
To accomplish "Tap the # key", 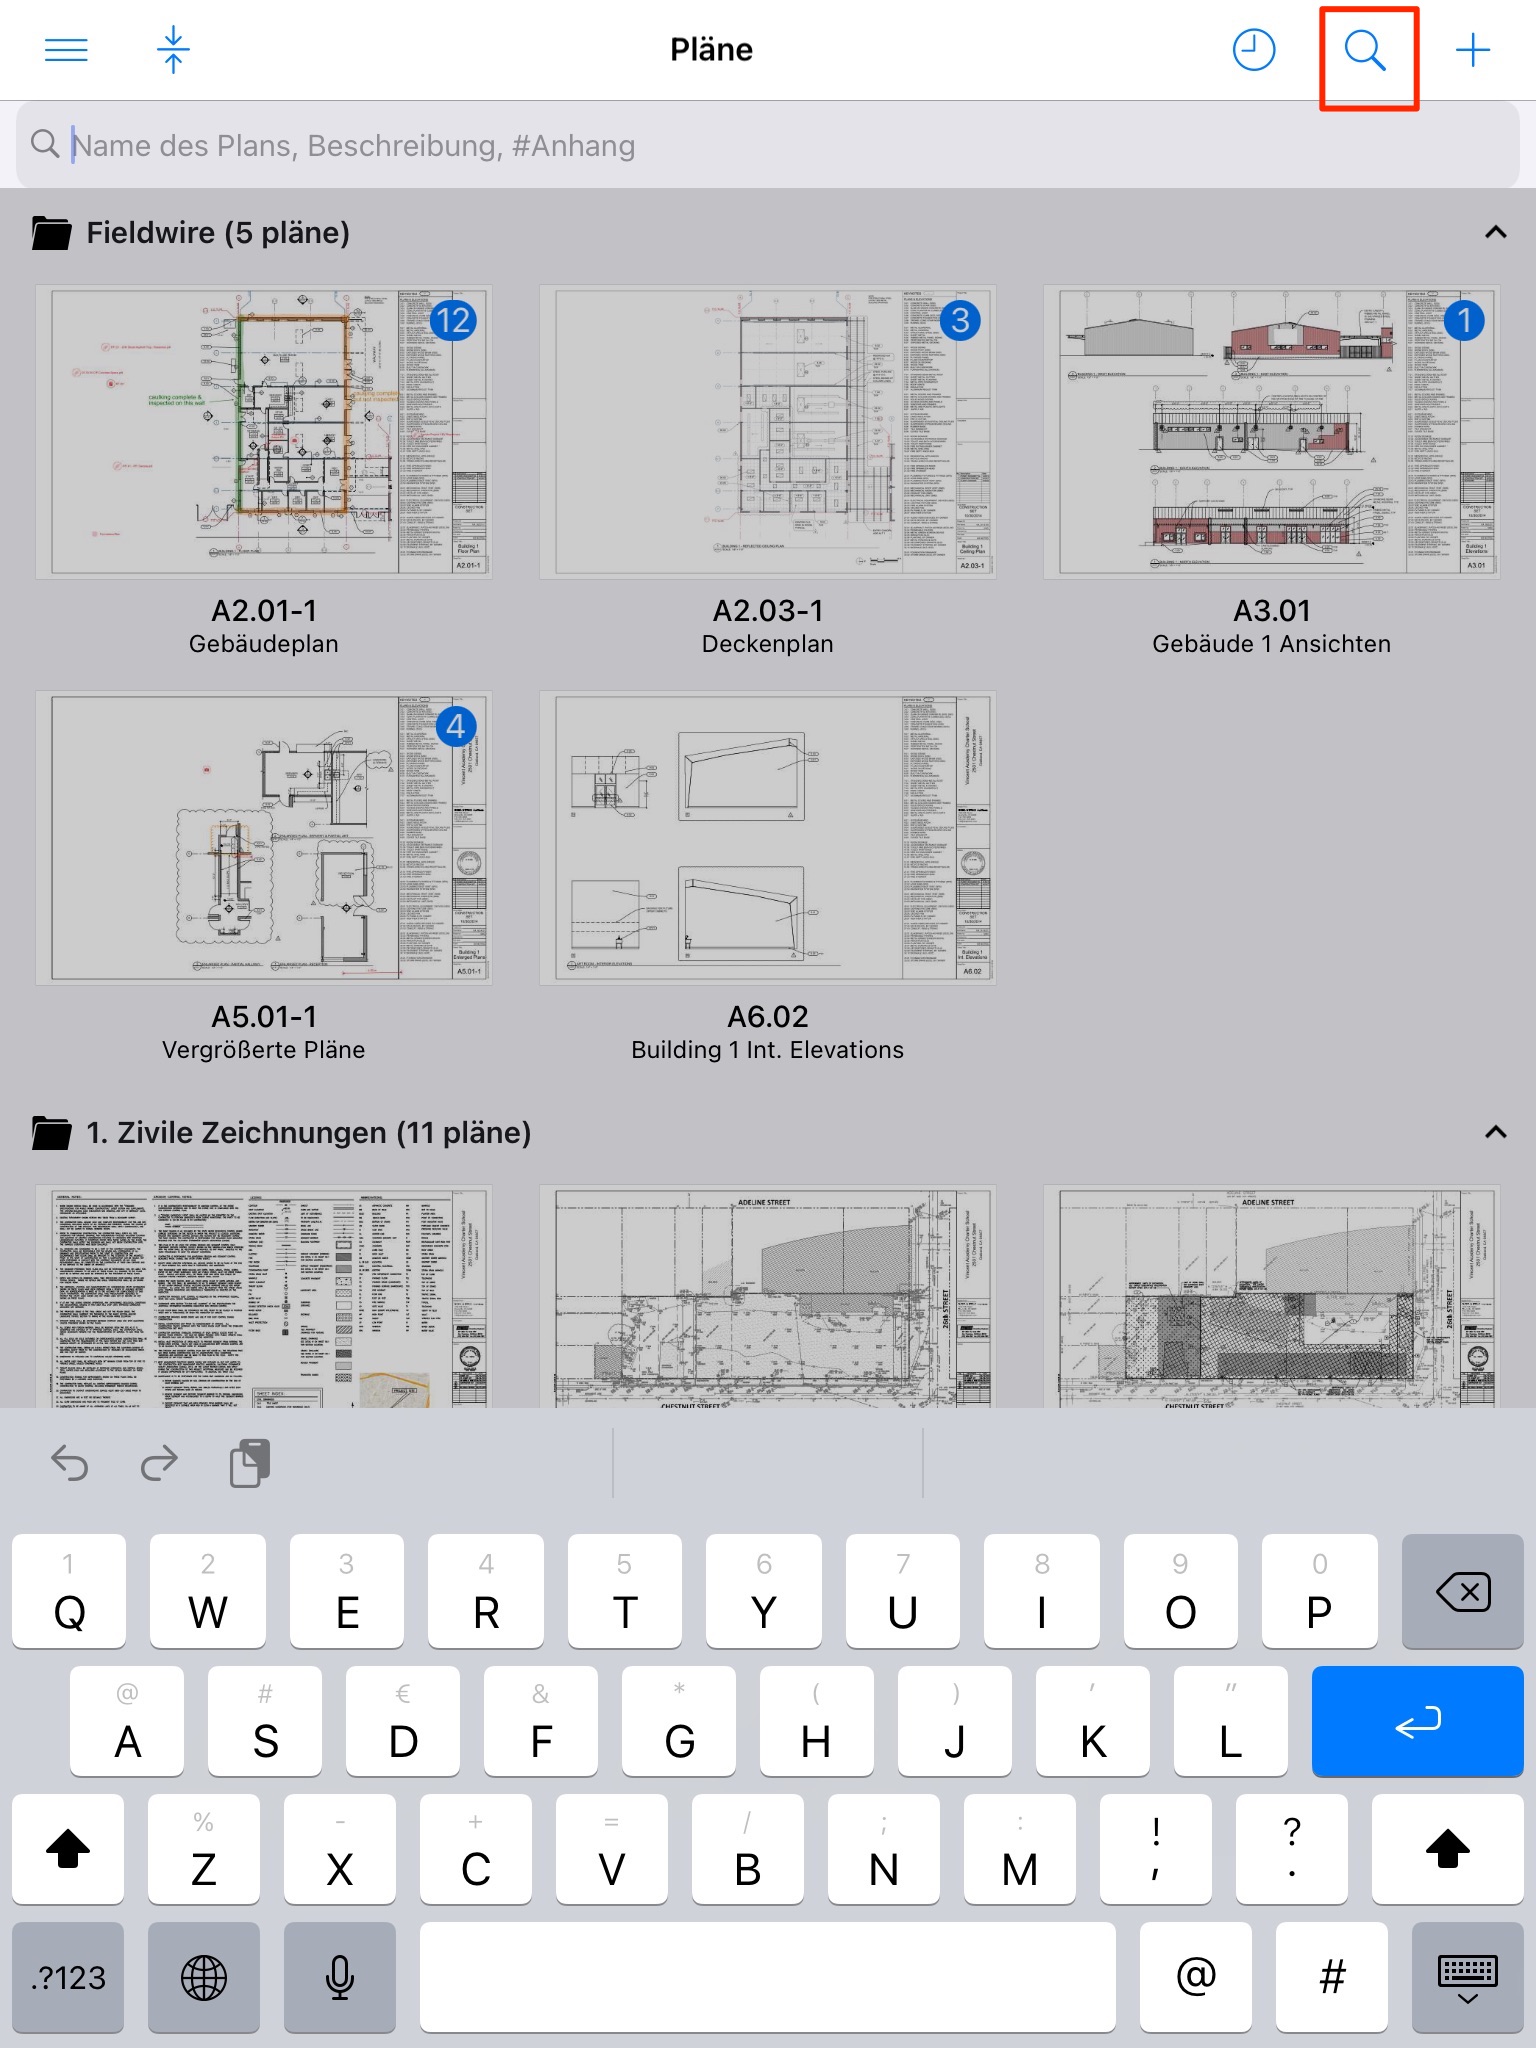I will 1332,1977.
